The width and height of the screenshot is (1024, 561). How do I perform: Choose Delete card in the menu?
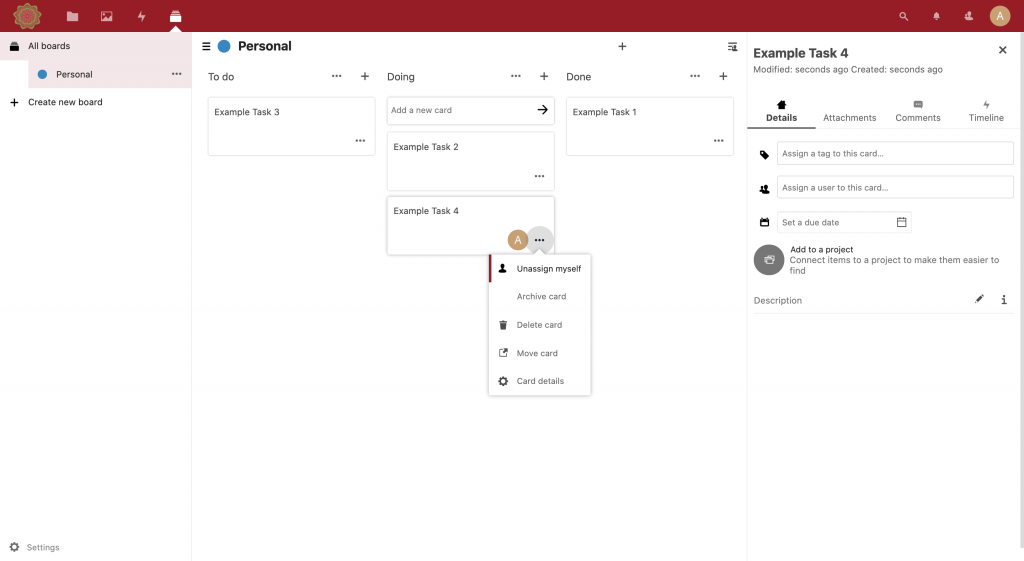[x=539, y=325]
